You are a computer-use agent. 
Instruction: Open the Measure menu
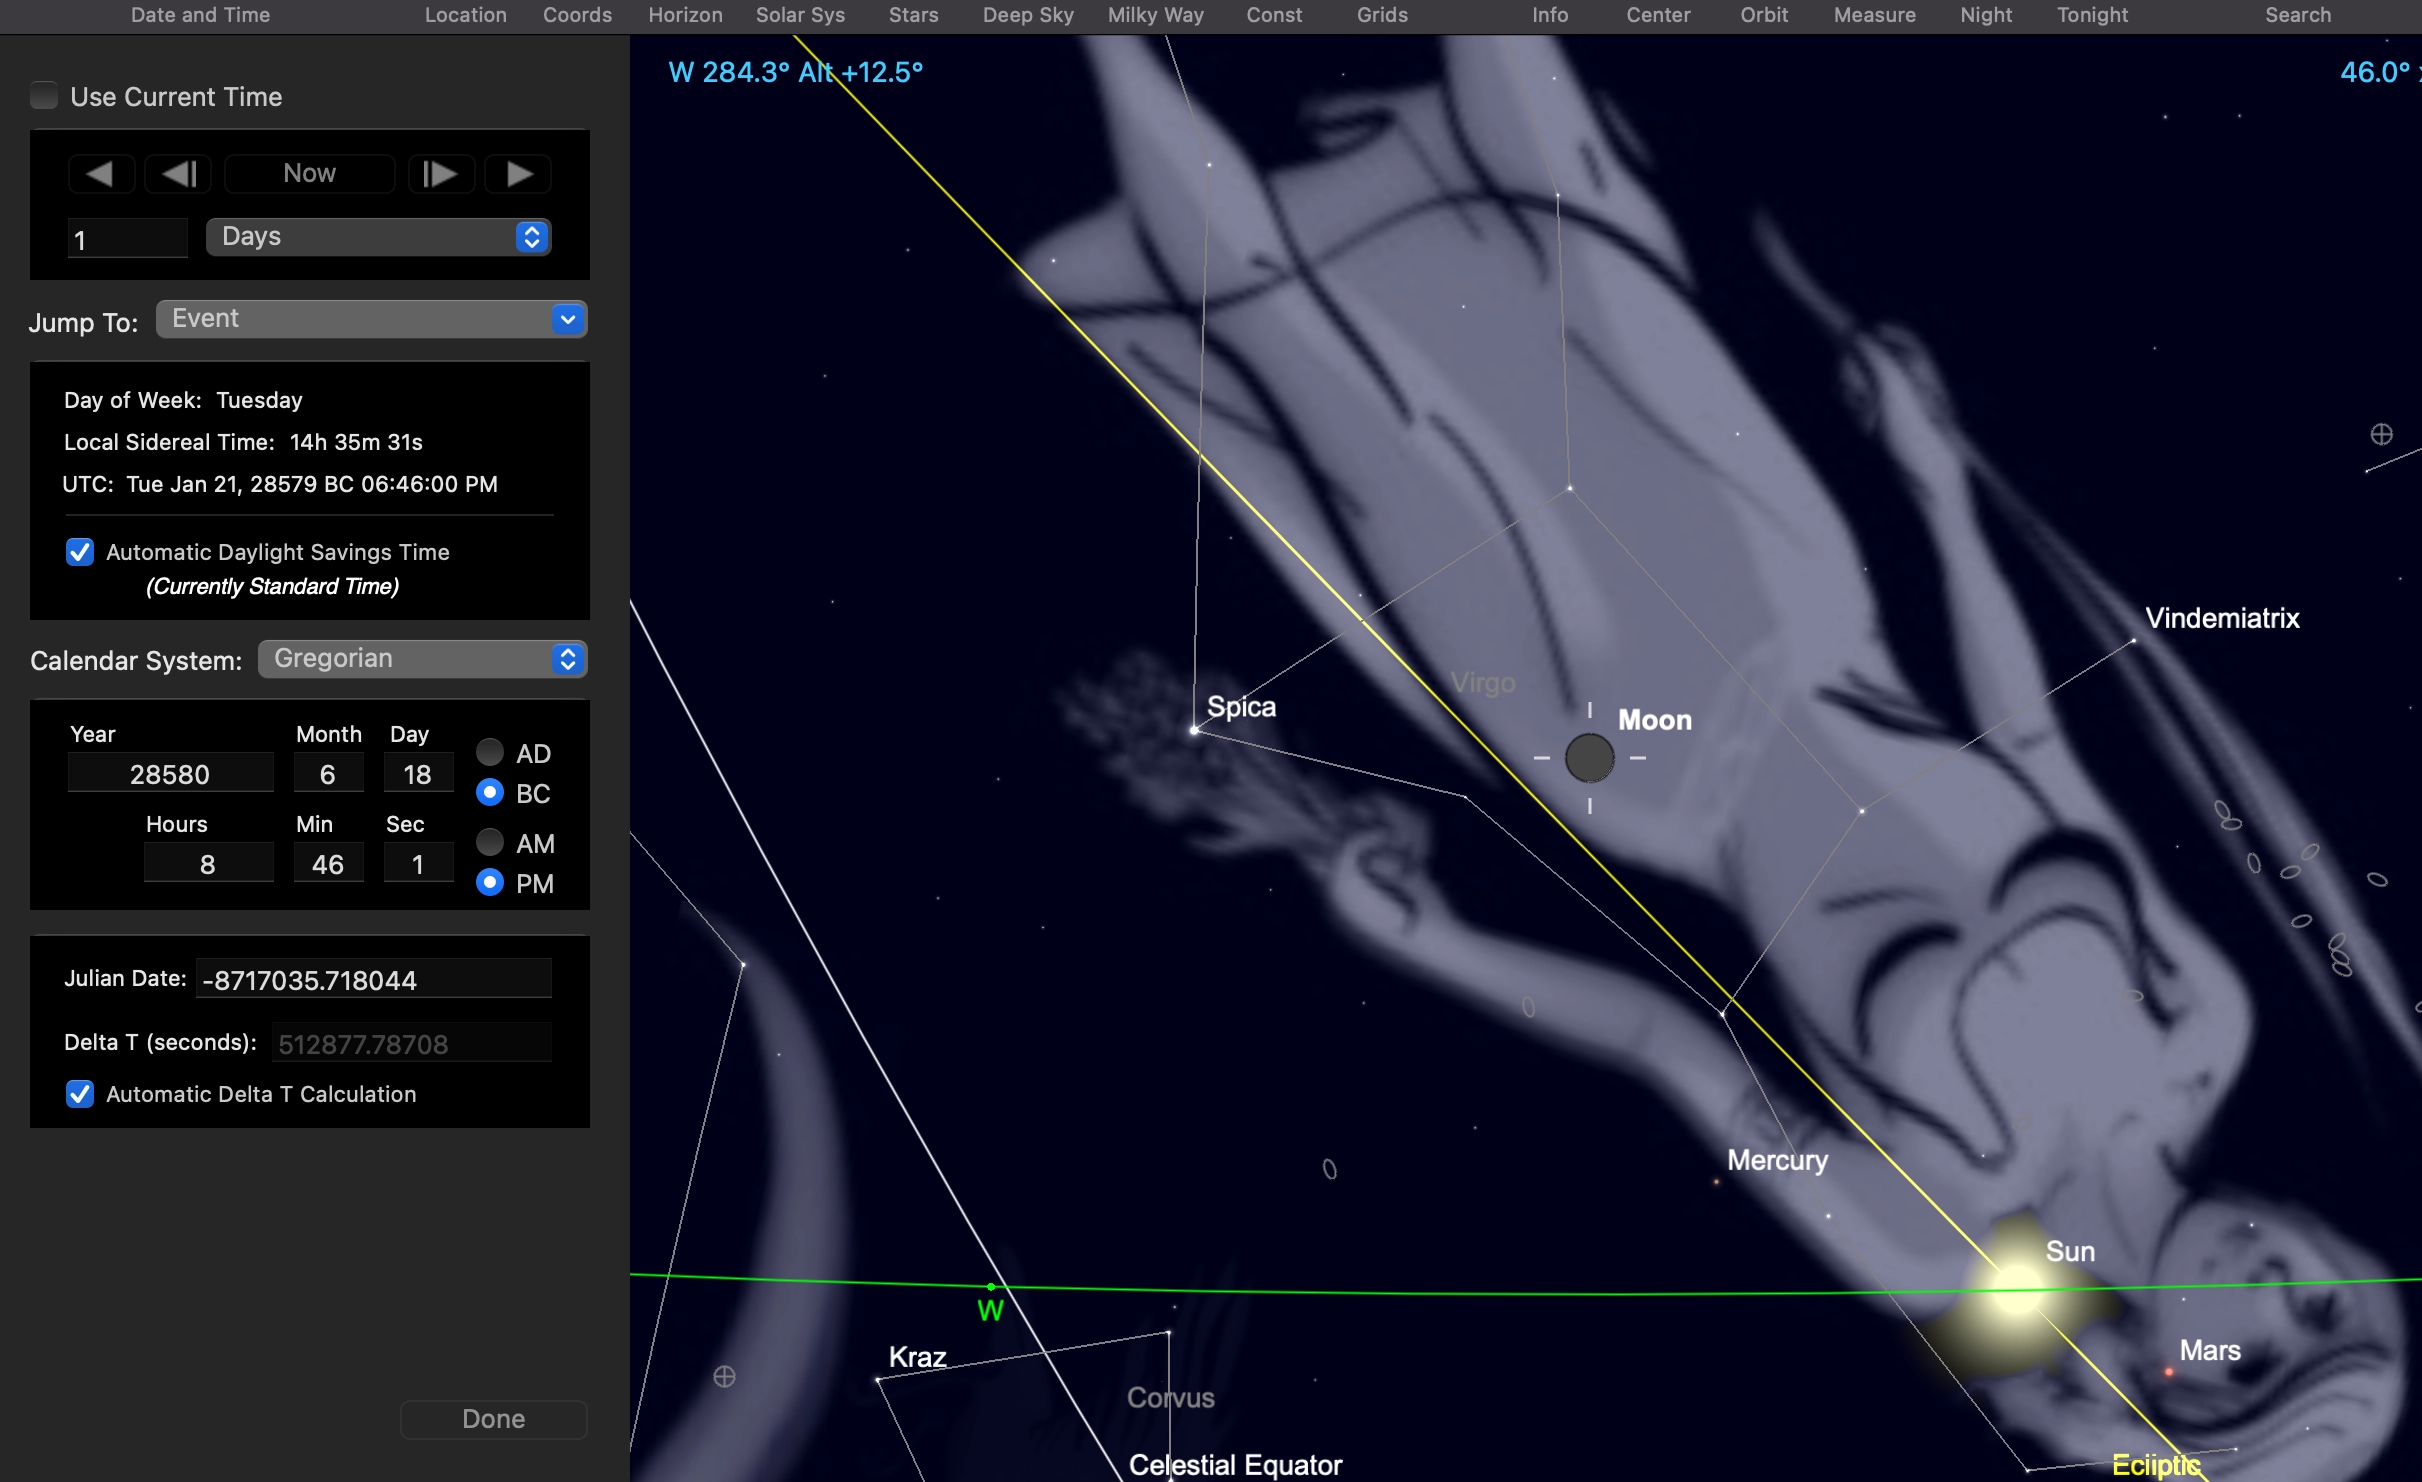(1874, 15)
